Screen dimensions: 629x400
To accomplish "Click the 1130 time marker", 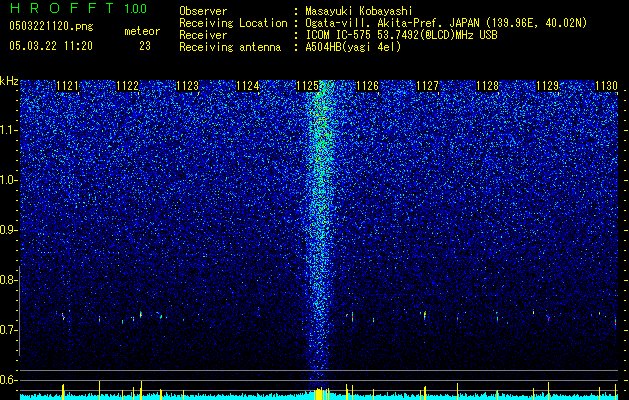I will [607, 86].
